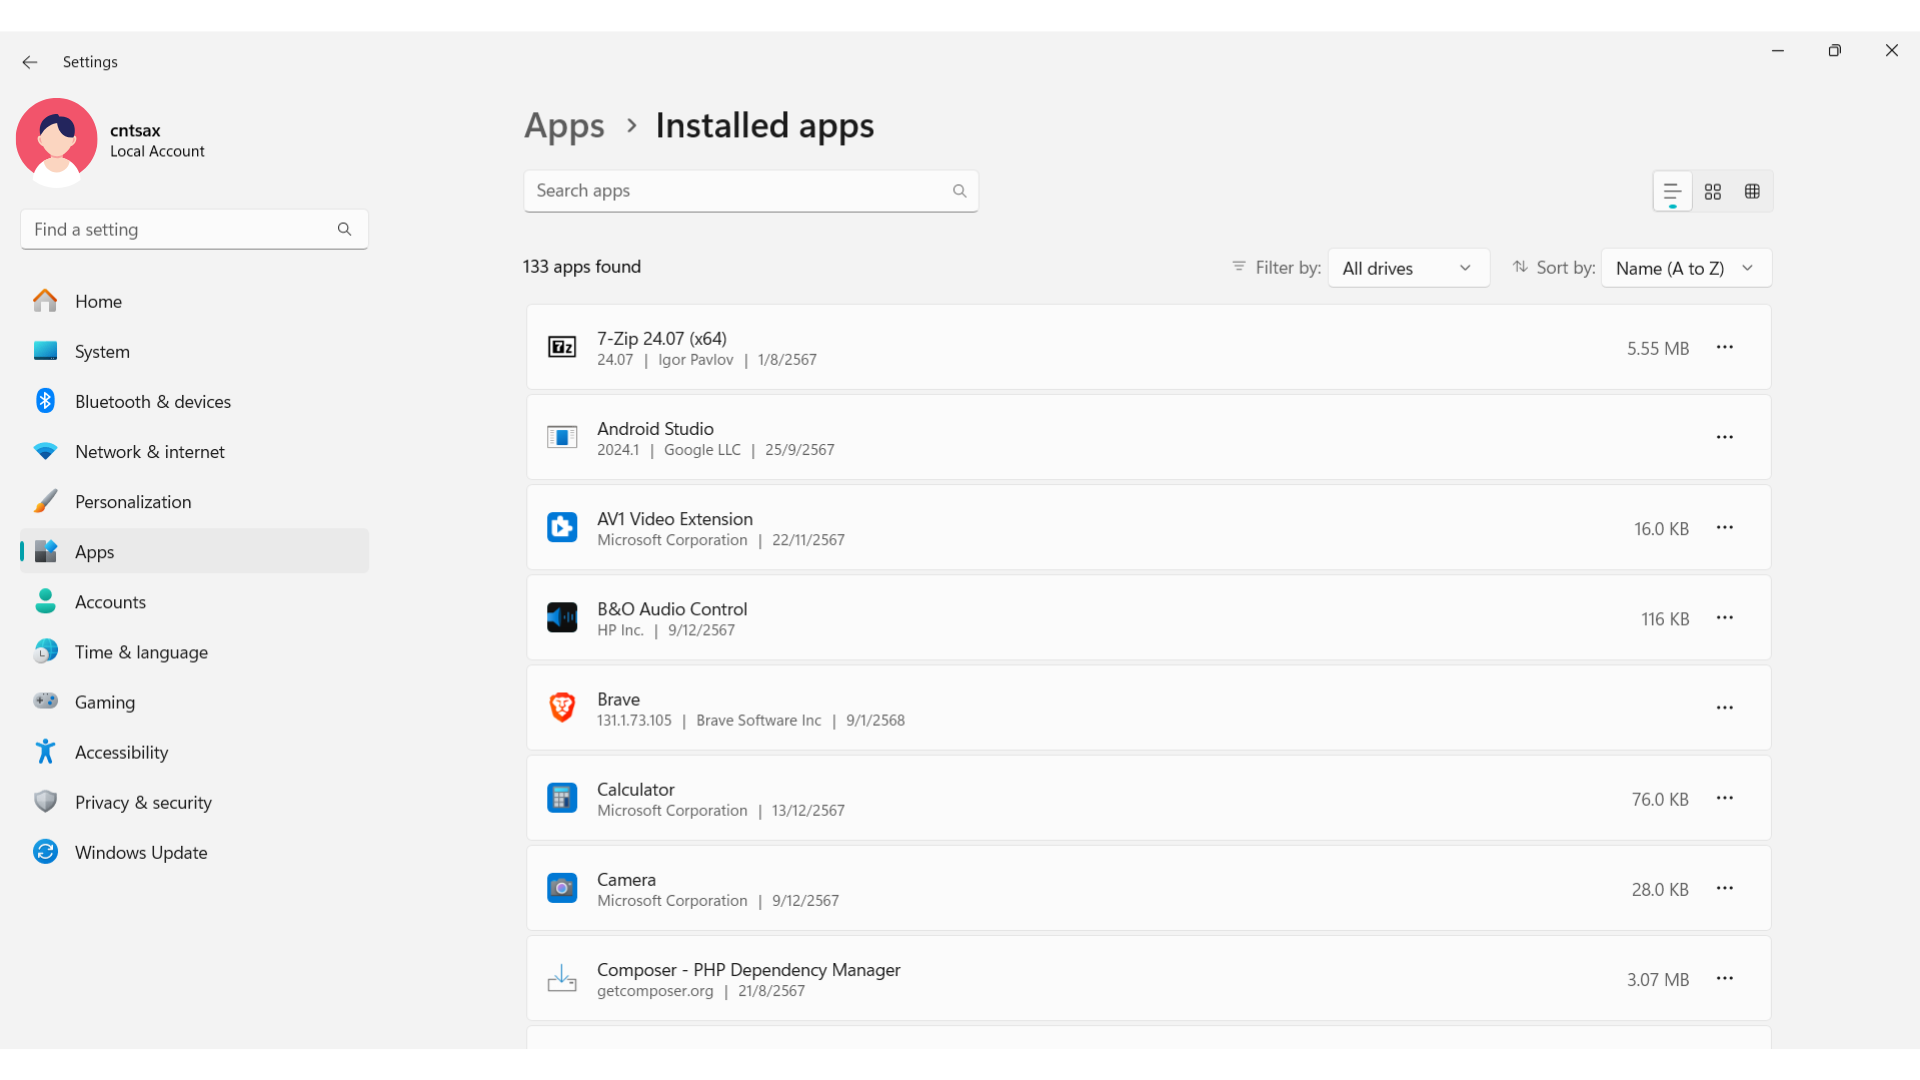Click the 133 apps found text
The height and width of the screenshot is (1080, 1920).
tap(582, 267)
